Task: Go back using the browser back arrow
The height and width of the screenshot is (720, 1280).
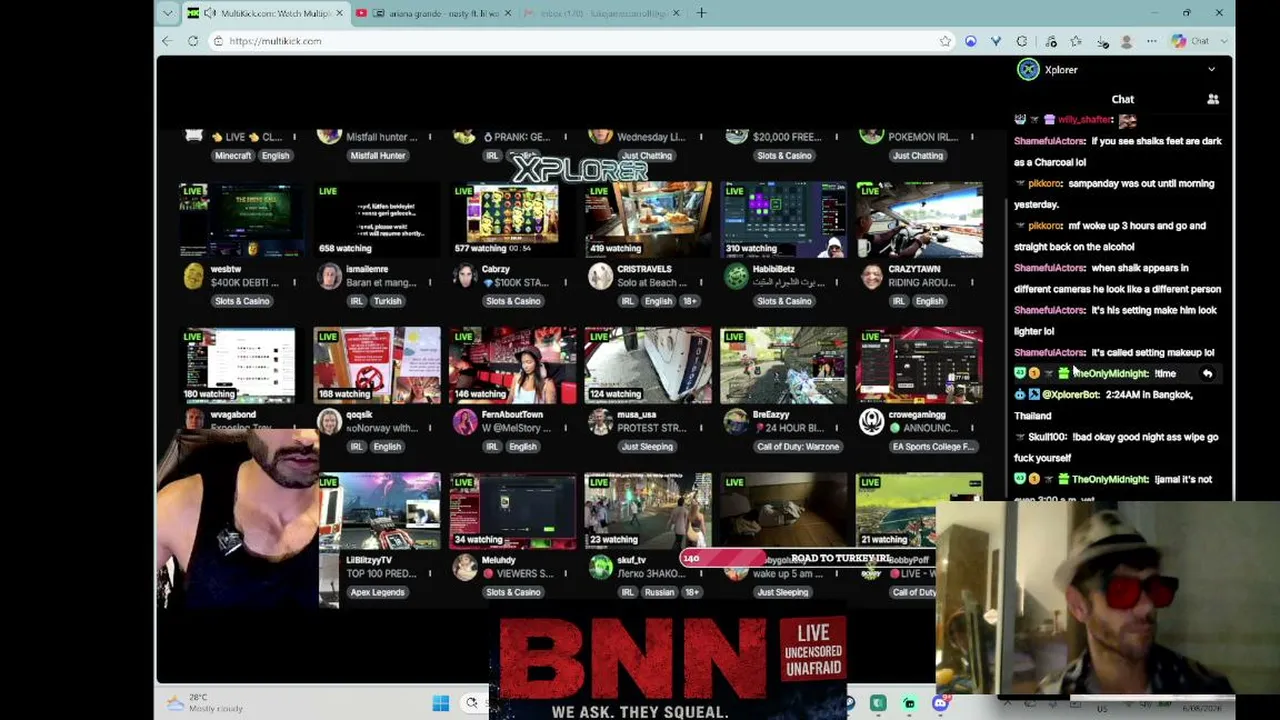Action: (167, 41)
